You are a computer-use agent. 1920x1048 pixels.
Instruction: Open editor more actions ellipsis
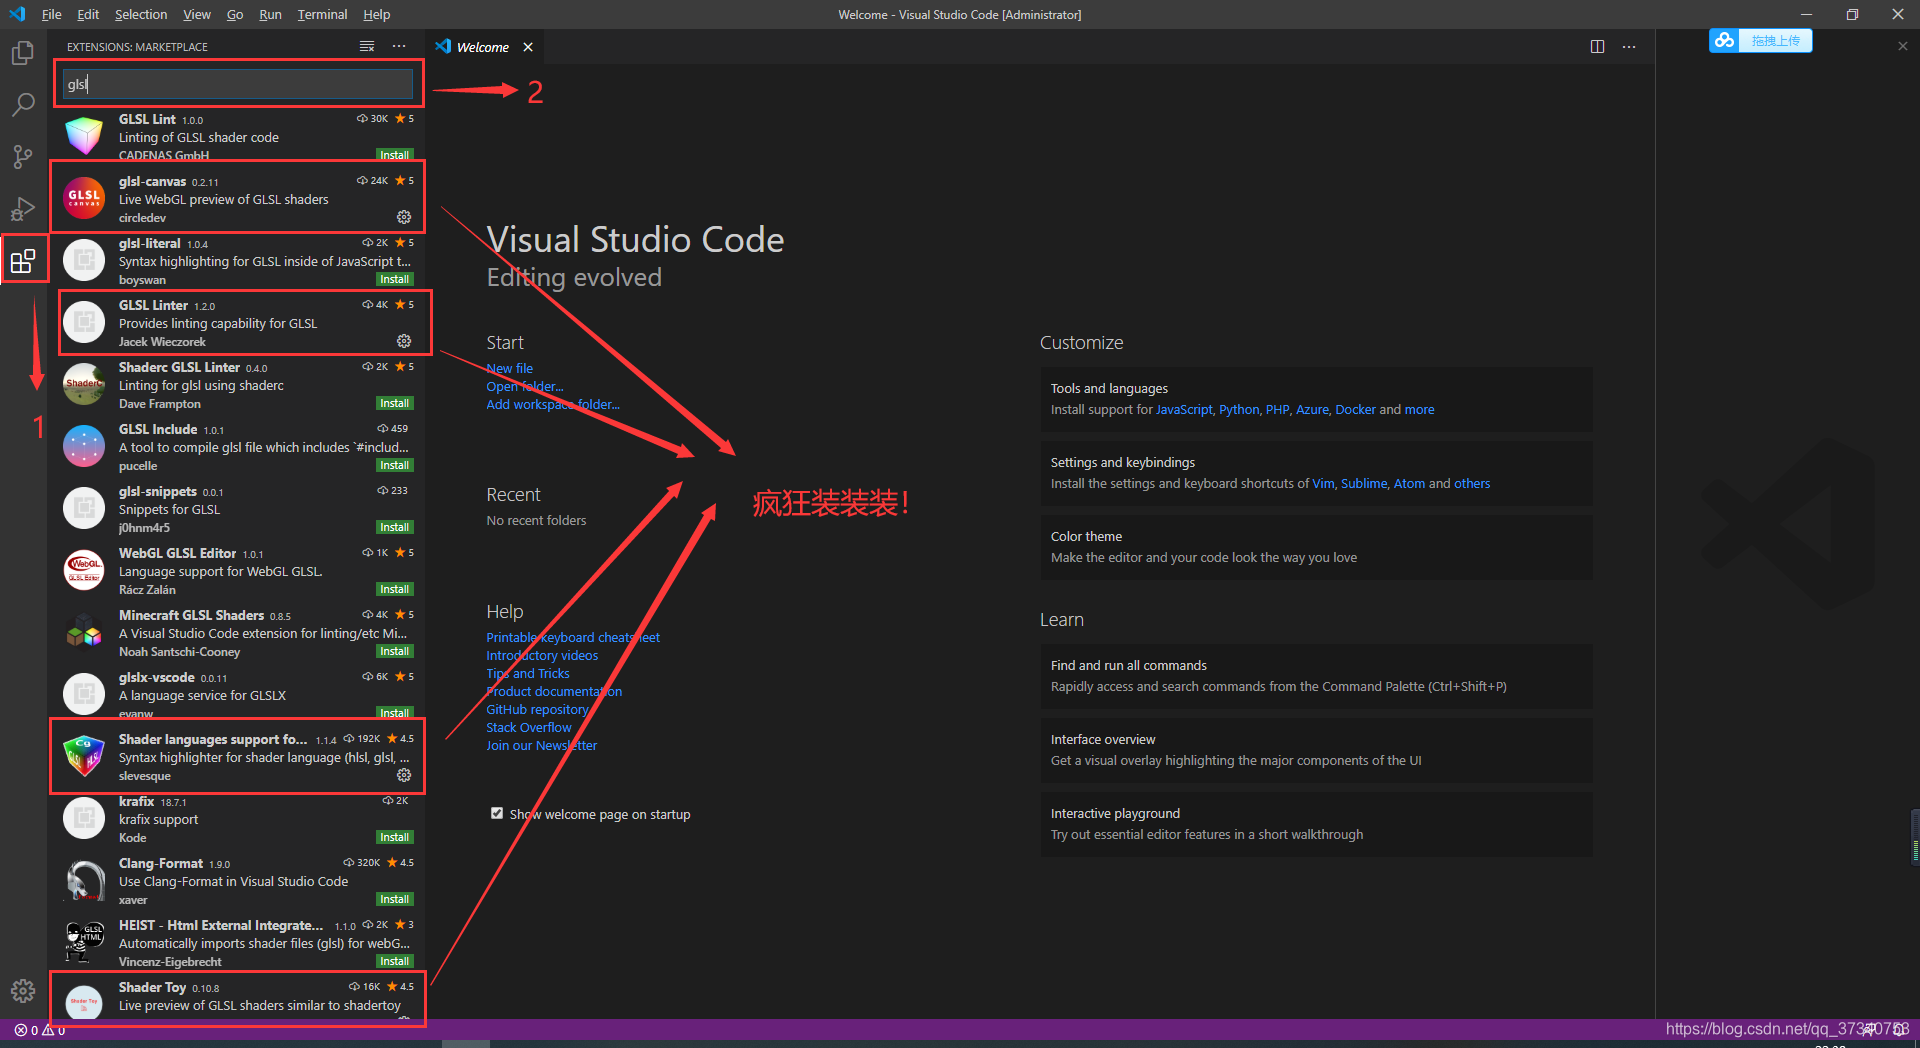click(1629, 47)
